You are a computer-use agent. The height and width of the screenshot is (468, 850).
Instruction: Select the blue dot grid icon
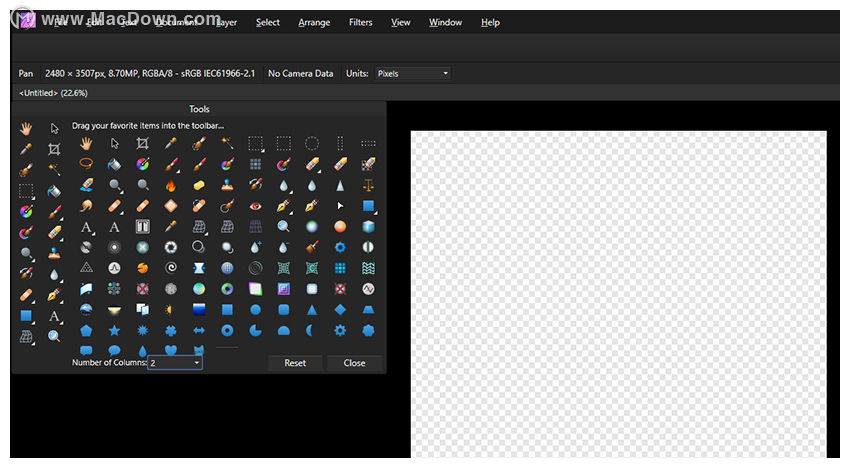click(340, 267)
